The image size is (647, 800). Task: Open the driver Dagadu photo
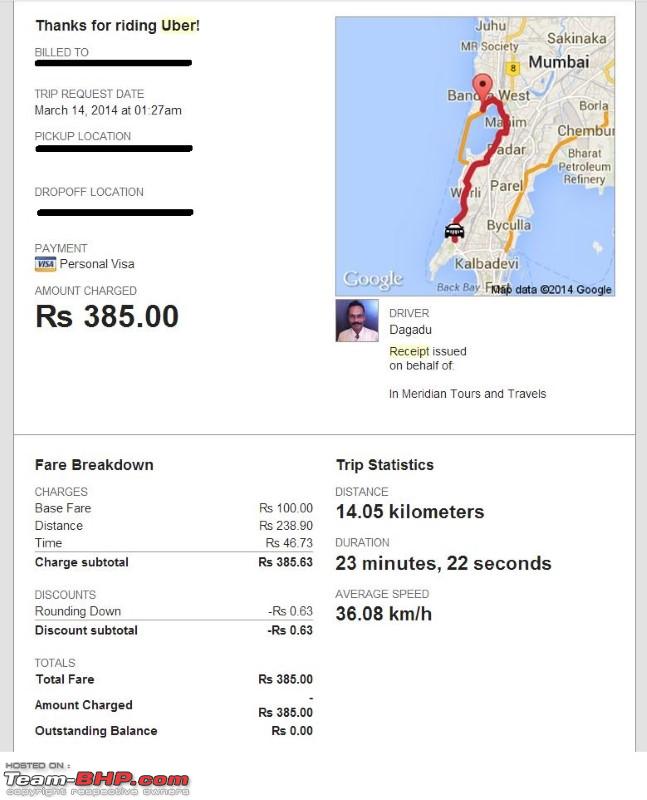point(357,320)
